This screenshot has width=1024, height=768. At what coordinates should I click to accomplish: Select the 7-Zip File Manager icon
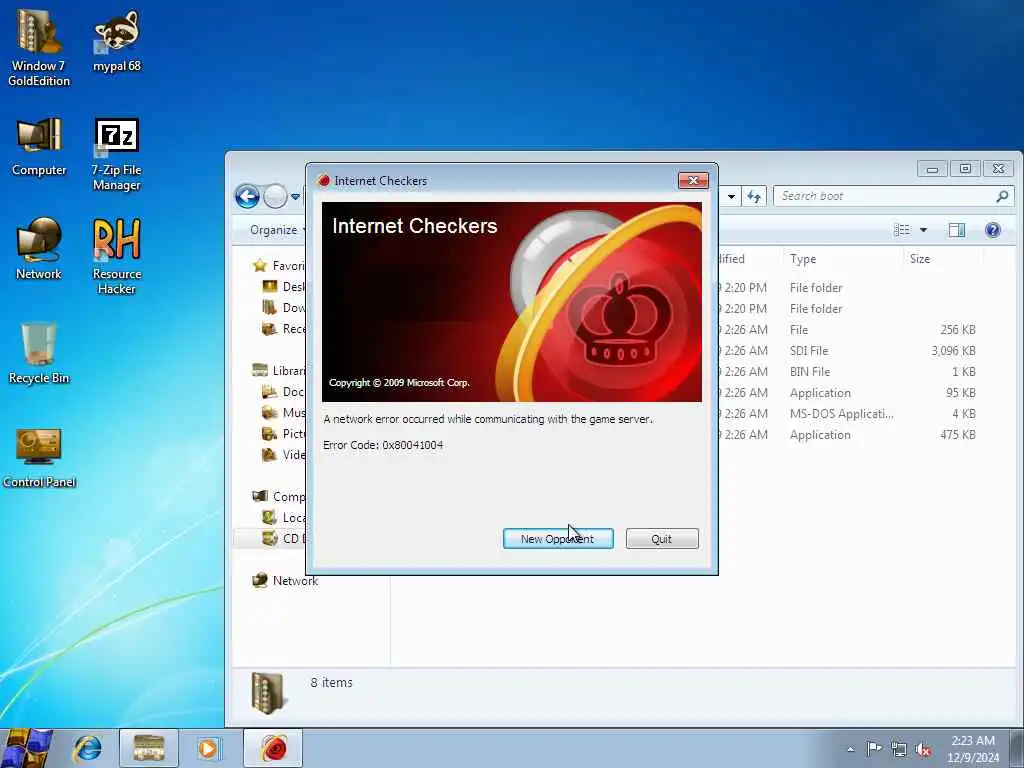point(117,154)
